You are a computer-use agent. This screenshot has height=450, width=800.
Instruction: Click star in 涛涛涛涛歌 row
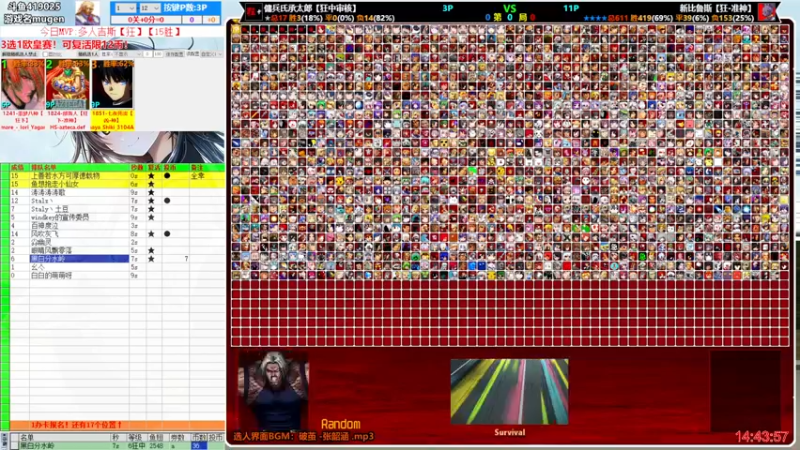151,192
